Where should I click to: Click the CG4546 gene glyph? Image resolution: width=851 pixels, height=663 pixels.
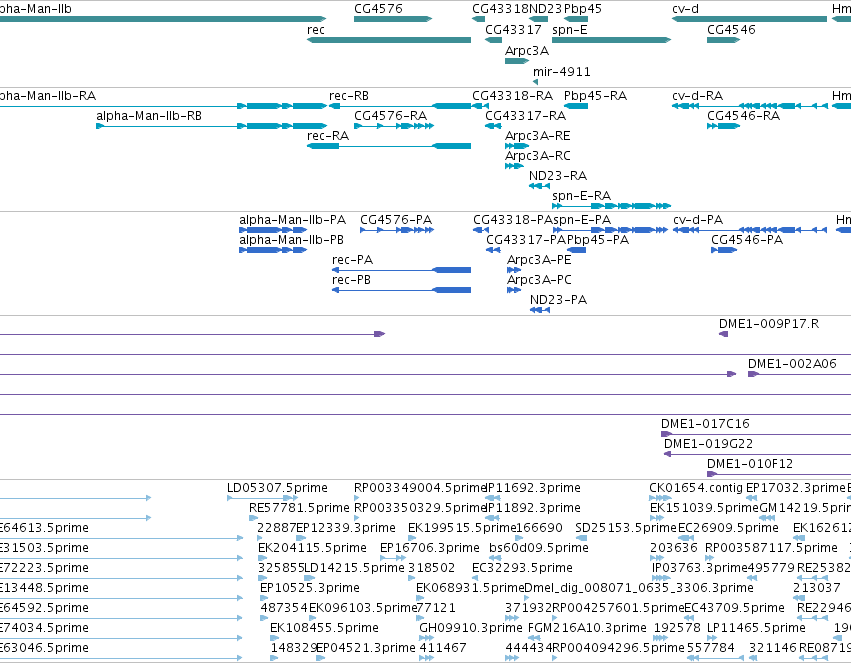[x=723, y=40]
